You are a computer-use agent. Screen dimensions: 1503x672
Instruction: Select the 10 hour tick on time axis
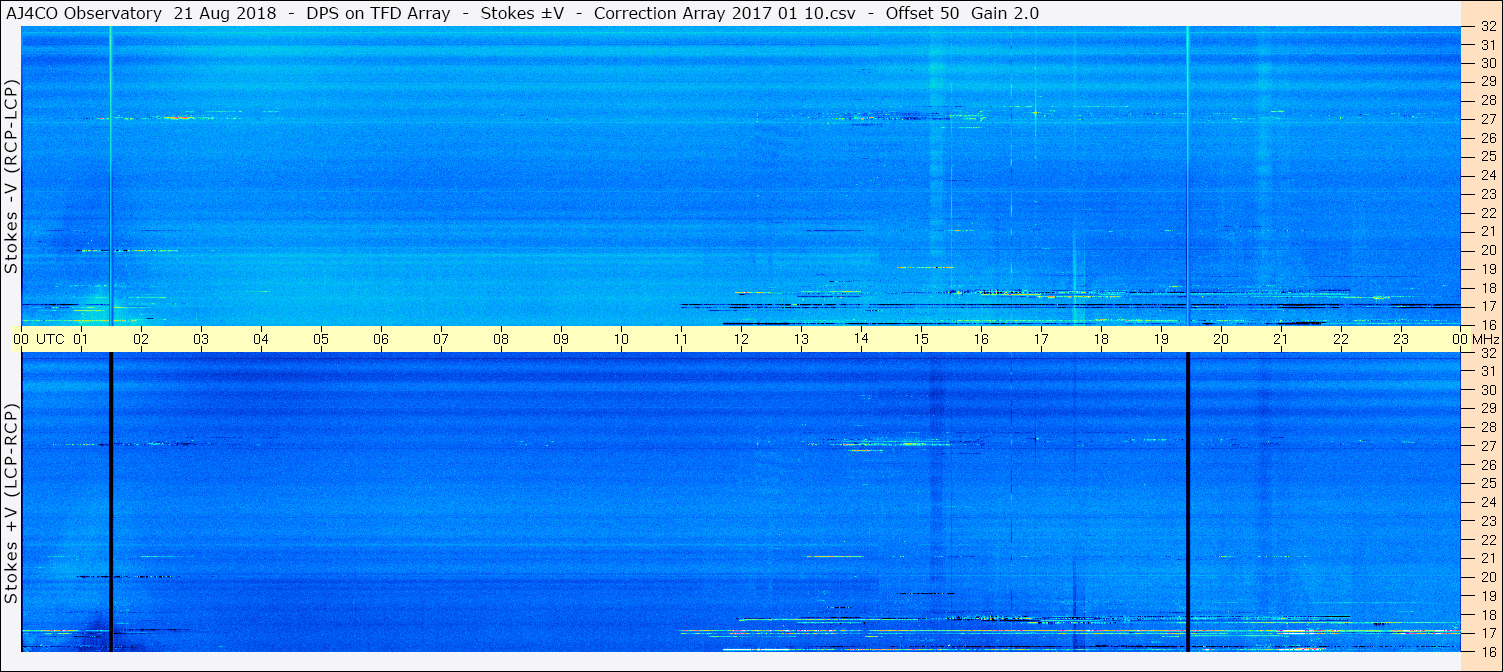[x=621, y=339]
